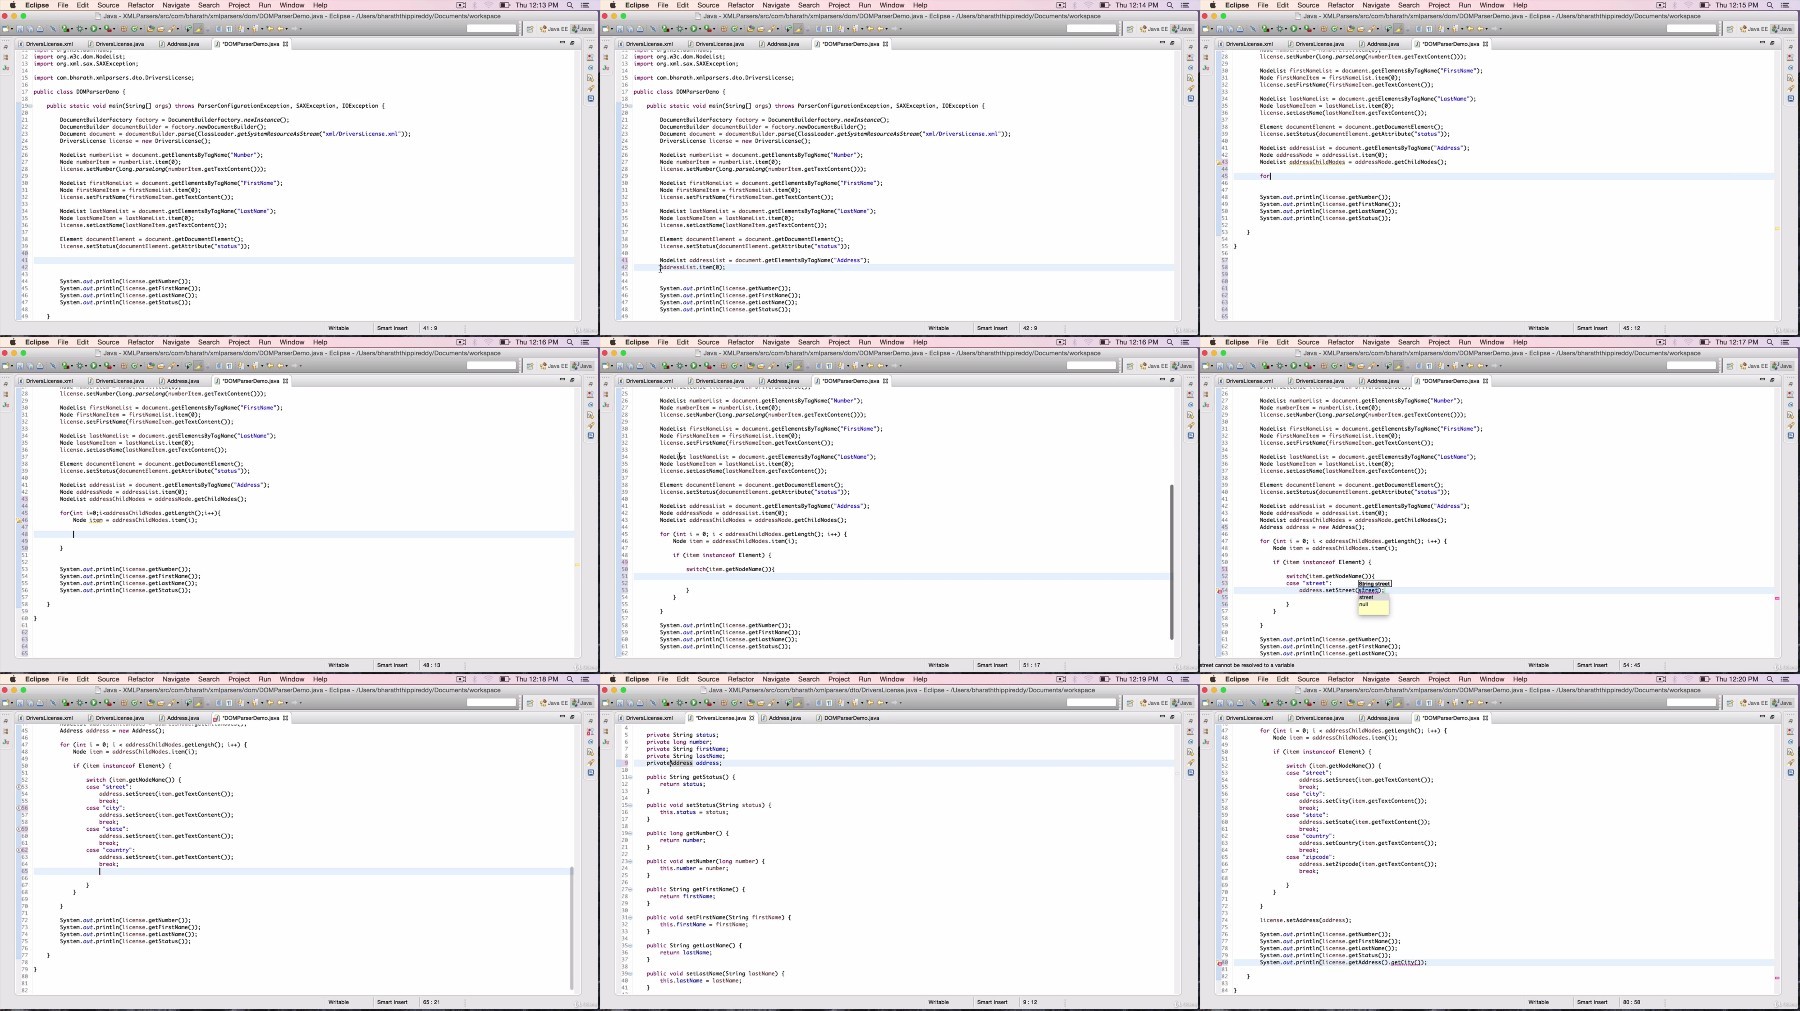Open Debug dropdown arrow in 12:17 PM window
The width and height of the screenshot is (1800, 1011).
1286,366
